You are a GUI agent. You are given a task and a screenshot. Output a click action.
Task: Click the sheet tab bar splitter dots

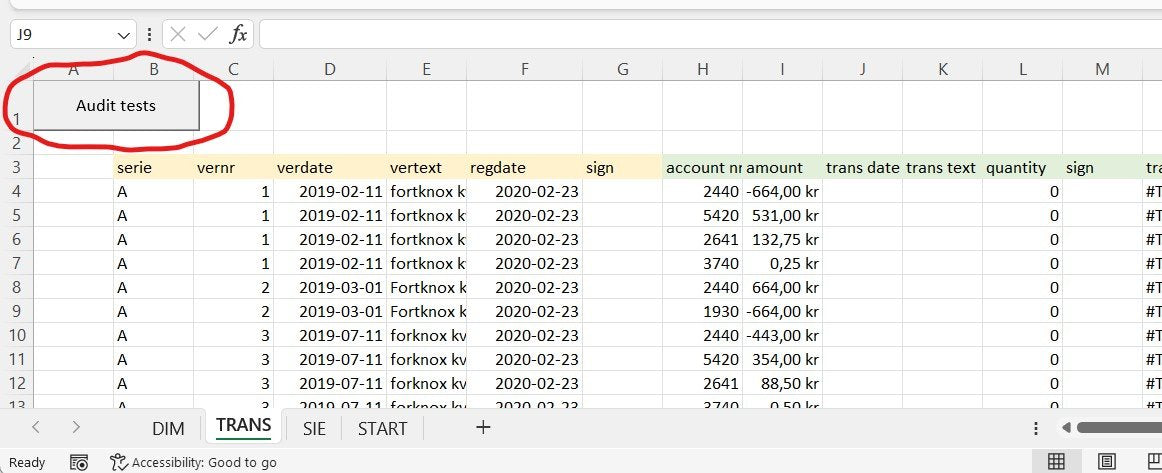[x=1035, y=428]
